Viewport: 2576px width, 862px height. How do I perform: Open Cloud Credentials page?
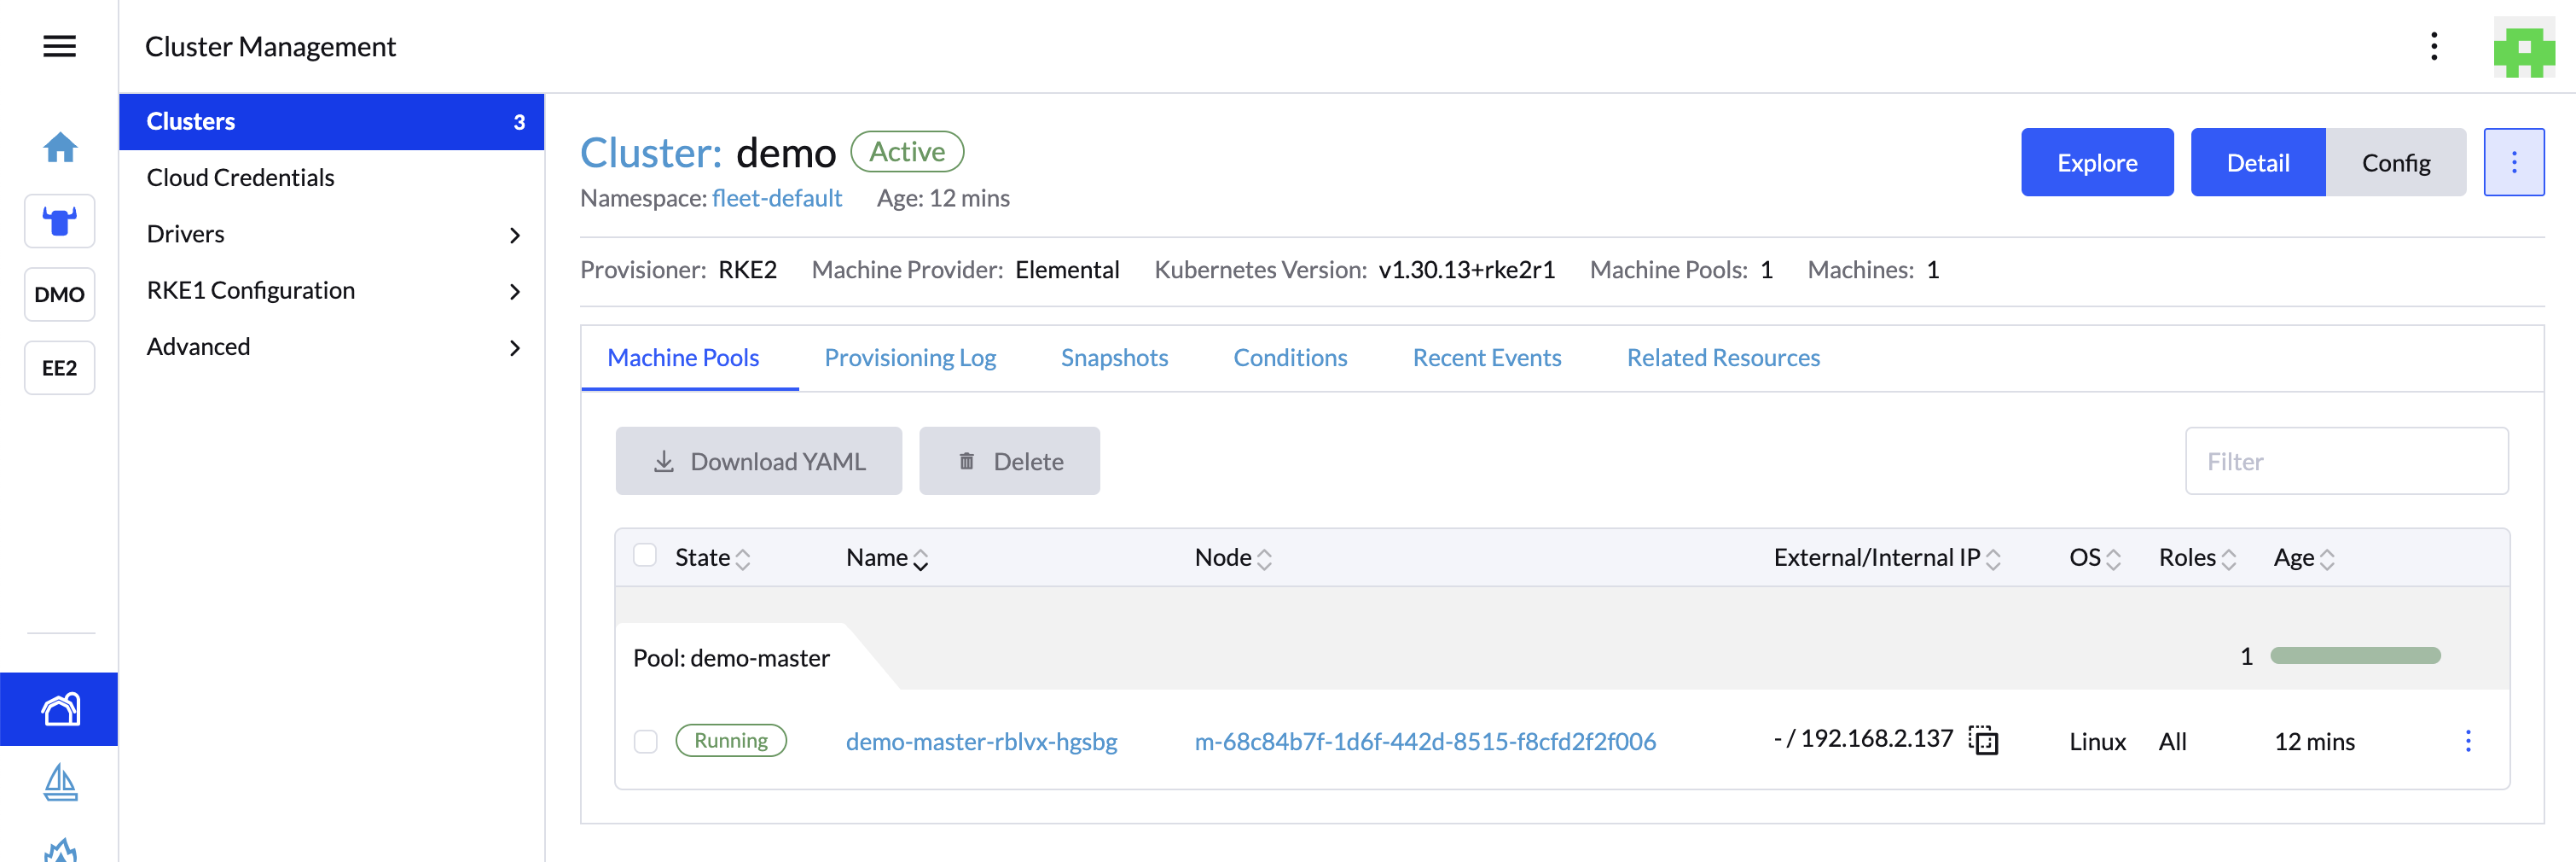pos(331,178)
